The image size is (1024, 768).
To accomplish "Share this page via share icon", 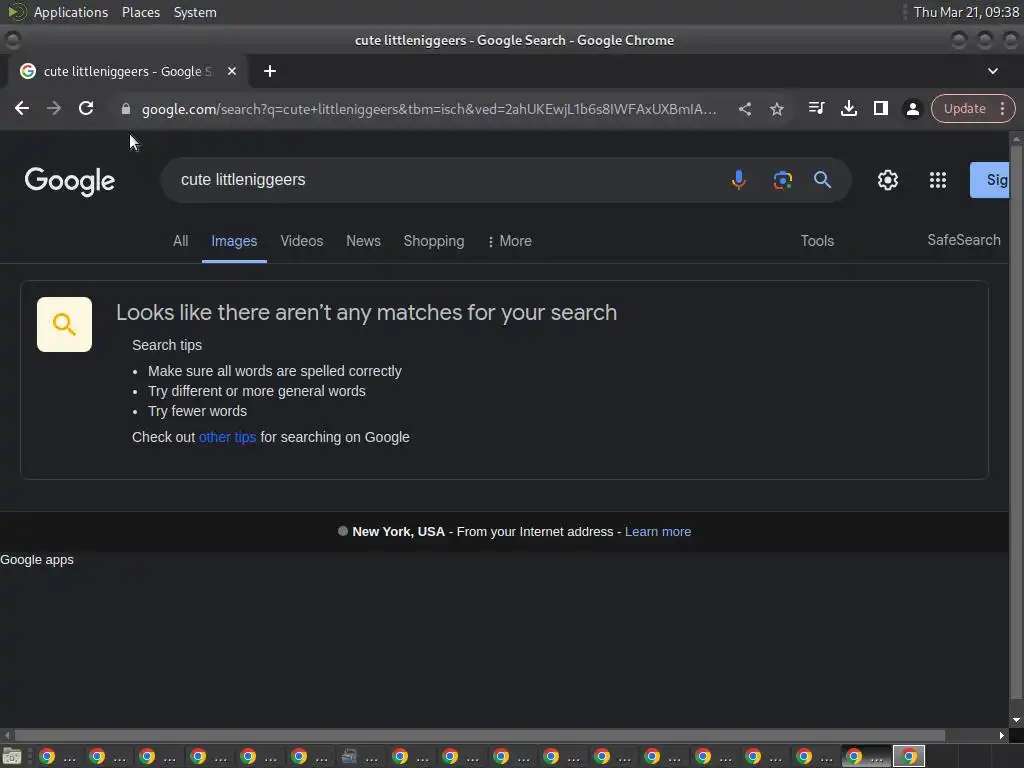I will pyautogui.click(x=744, y=108).
